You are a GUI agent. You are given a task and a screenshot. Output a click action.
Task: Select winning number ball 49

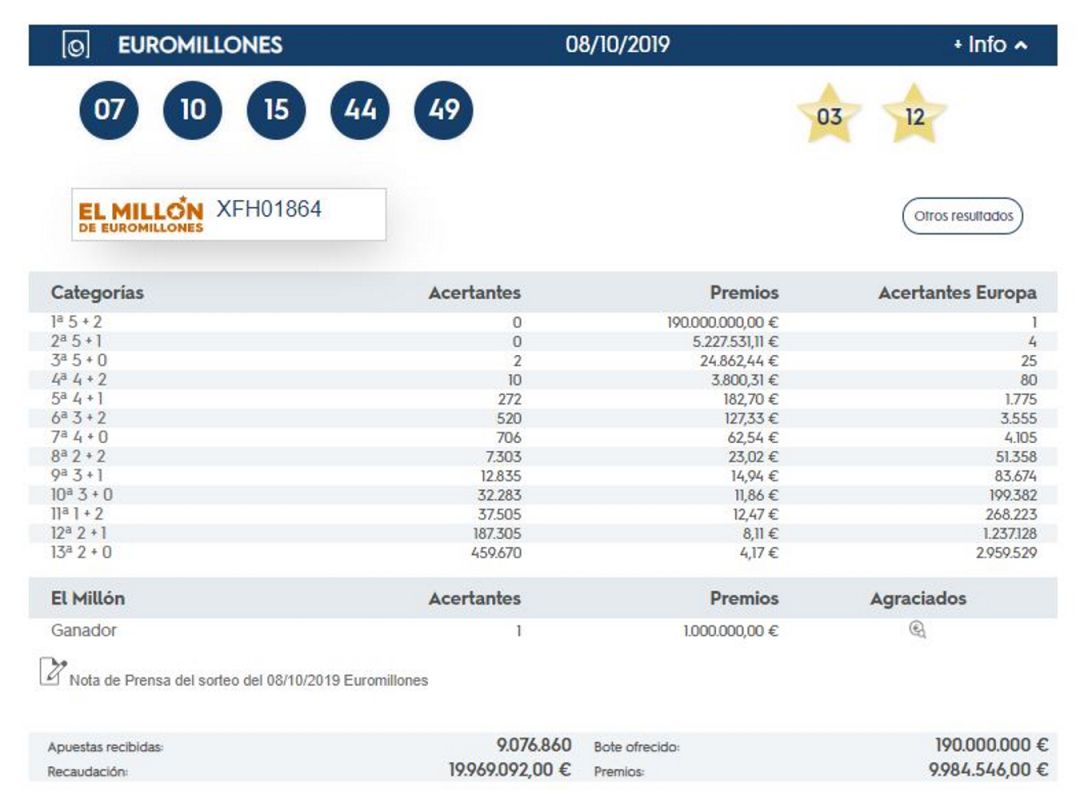(444, 110)
